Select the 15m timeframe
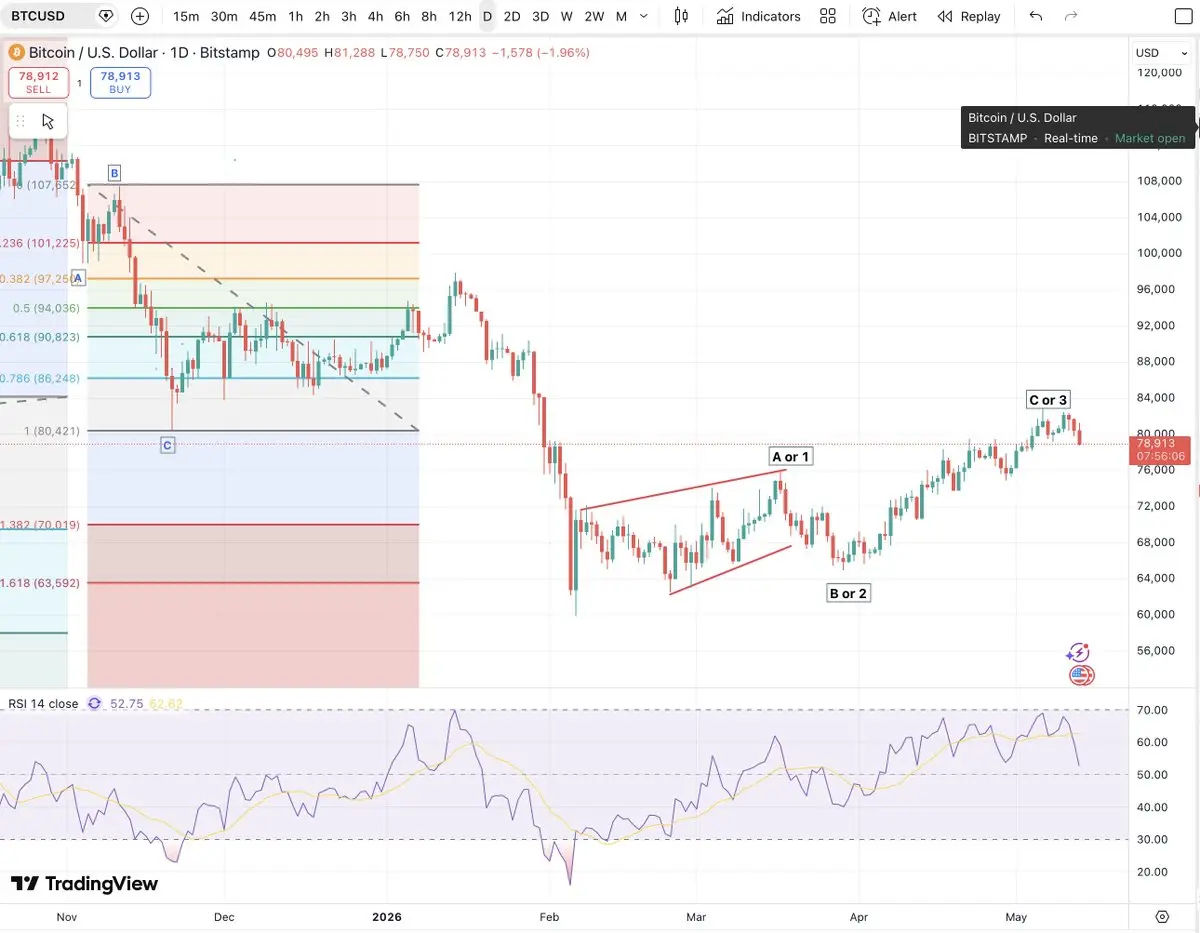The height and width of the screenshot is (933, 1200). [186, 16]
